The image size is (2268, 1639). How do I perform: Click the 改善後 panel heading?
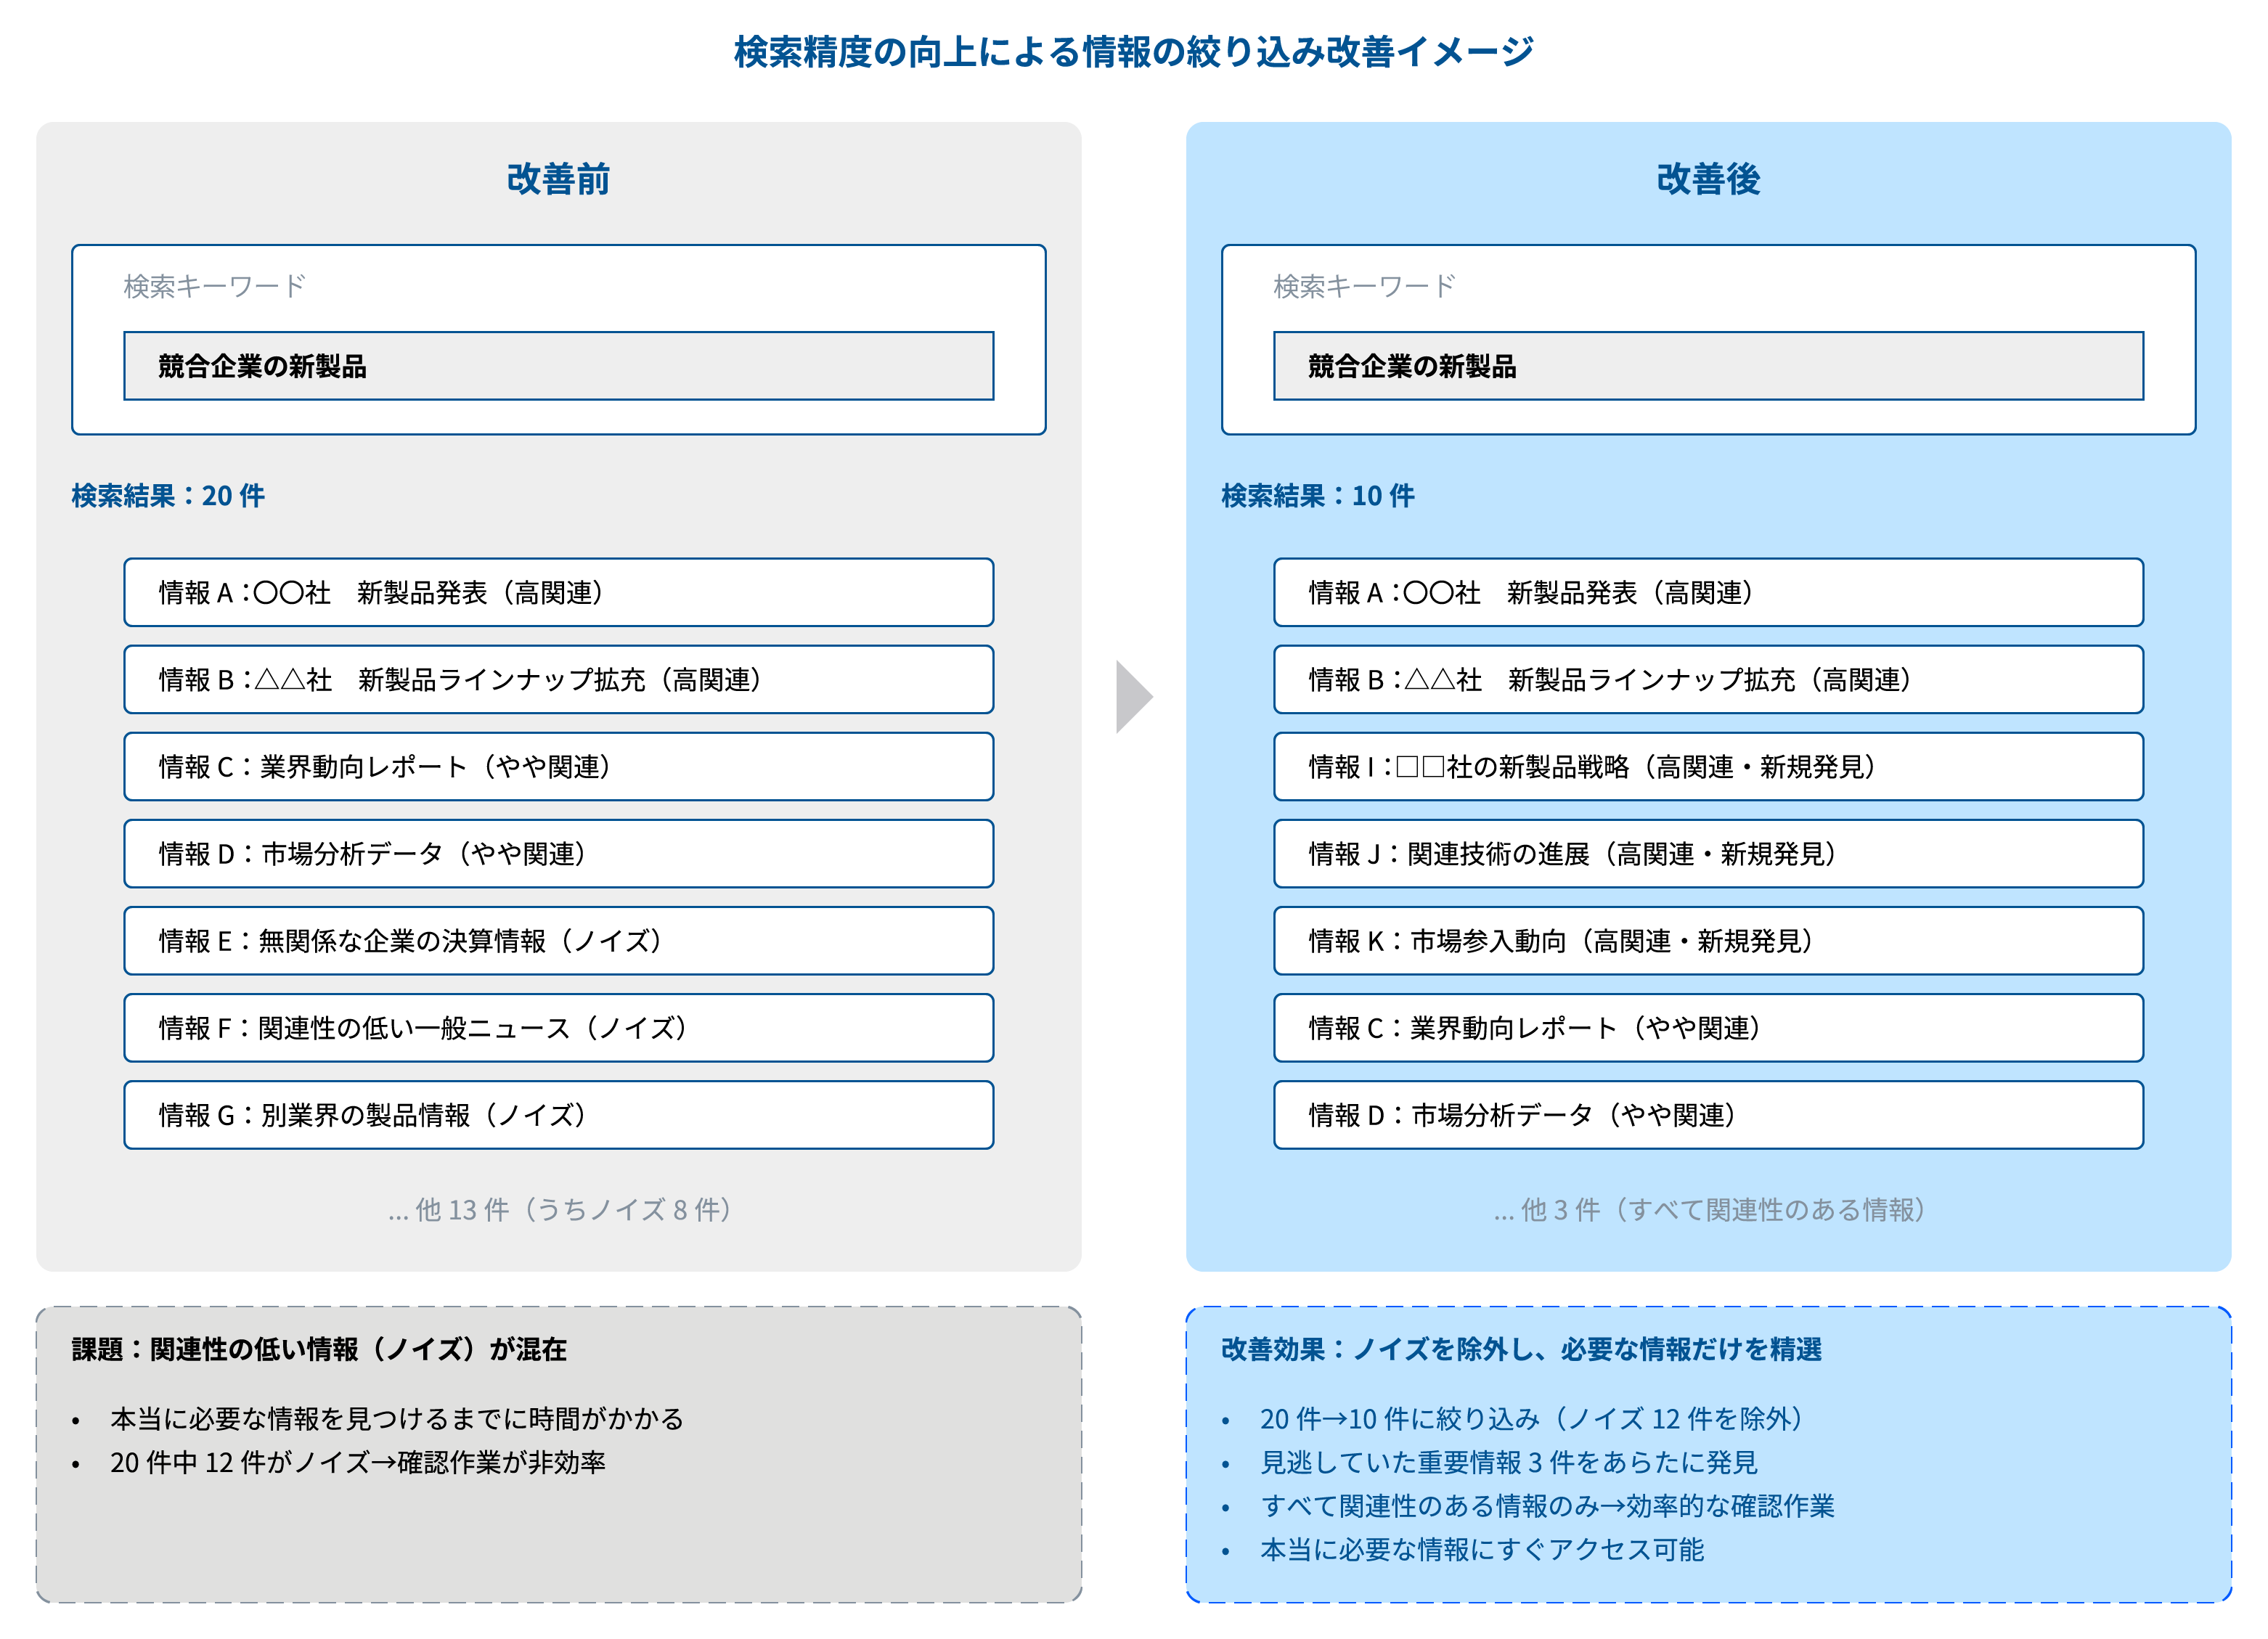coord(1707,179)
